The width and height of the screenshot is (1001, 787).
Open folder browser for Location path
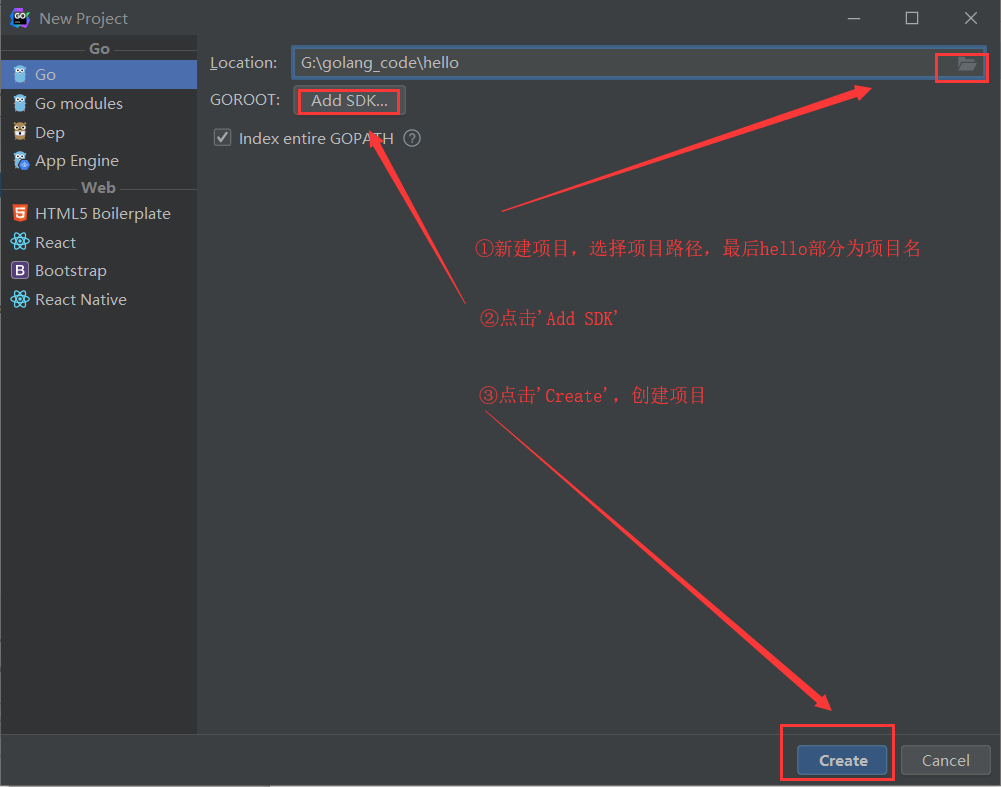coord(966,63)
